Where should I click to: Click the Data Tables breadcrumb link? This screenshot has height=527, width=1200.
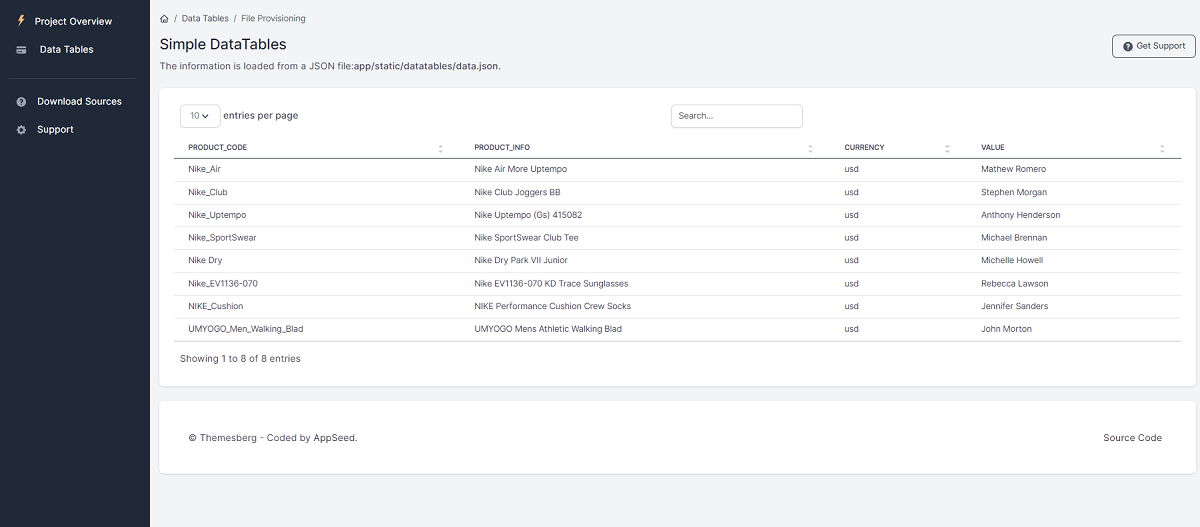coord(205,19)
